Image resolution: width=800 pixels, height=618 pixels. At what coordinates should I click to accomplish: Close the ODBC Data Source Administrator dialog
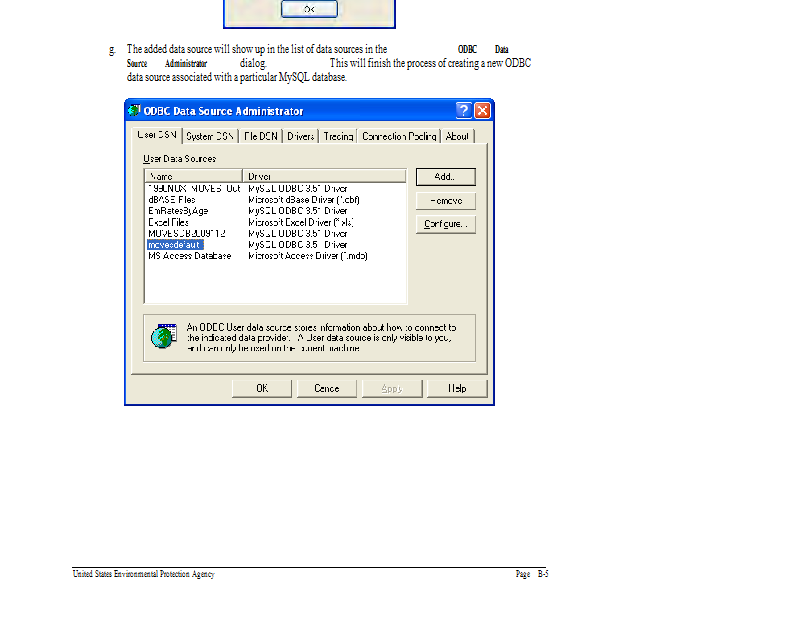point(482,110)
